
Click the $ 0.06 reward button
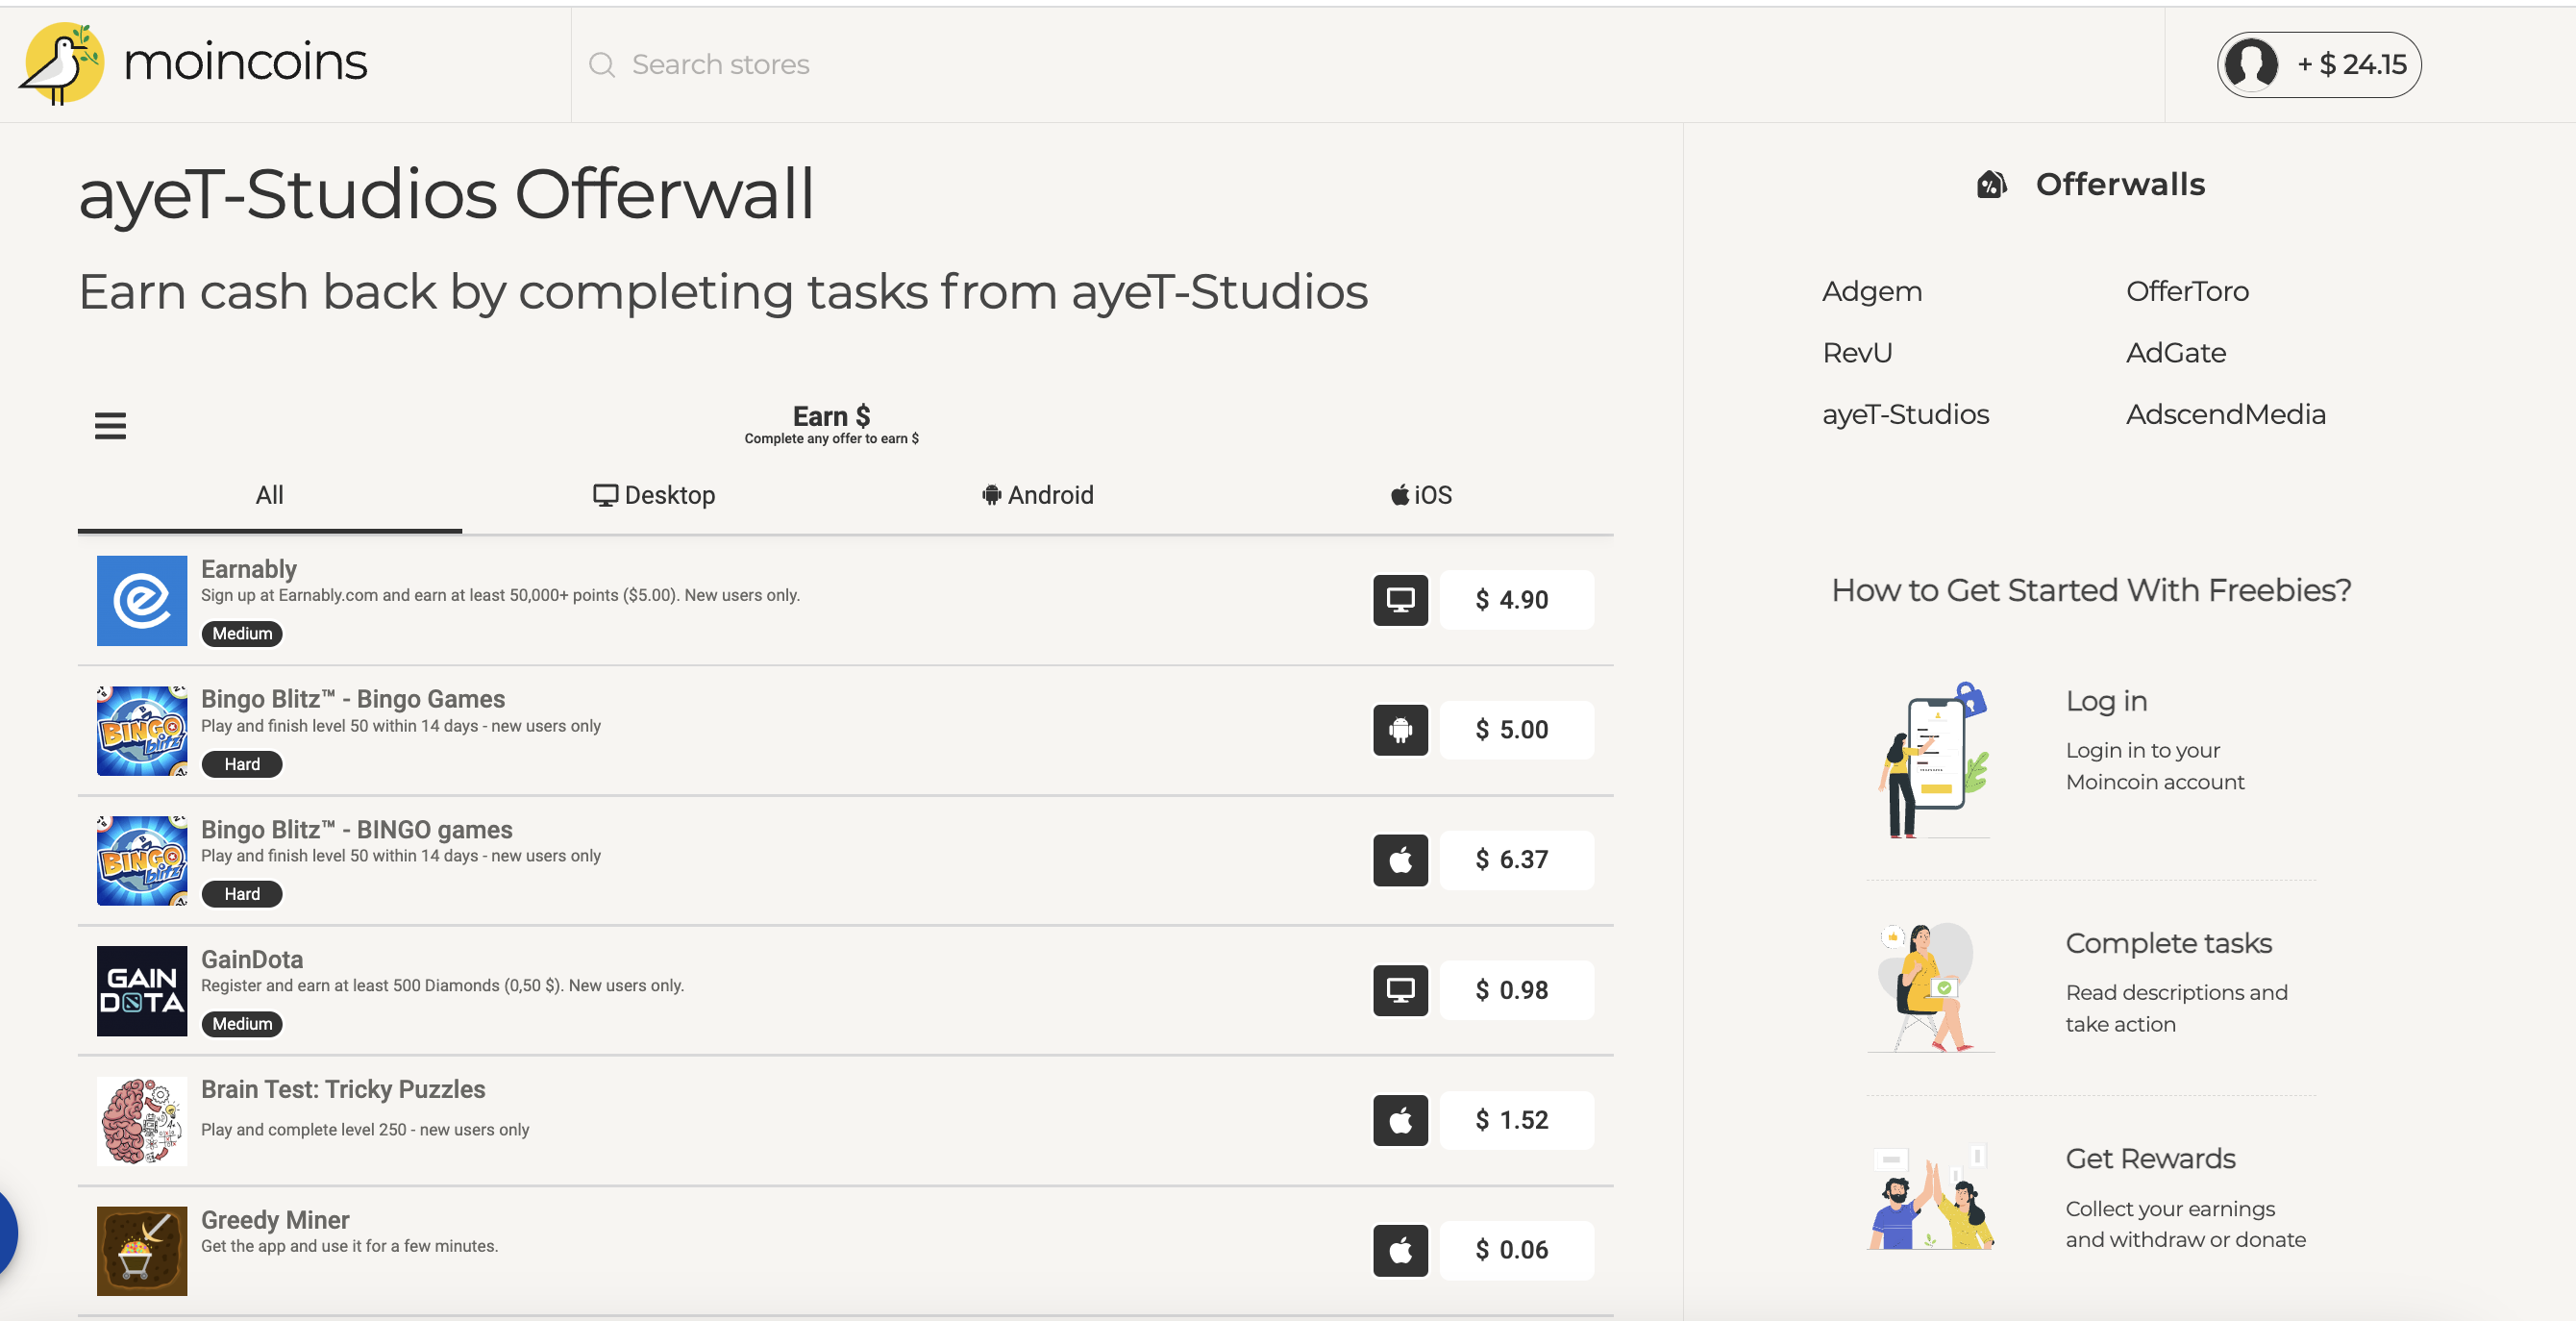coord(1517,1250)
